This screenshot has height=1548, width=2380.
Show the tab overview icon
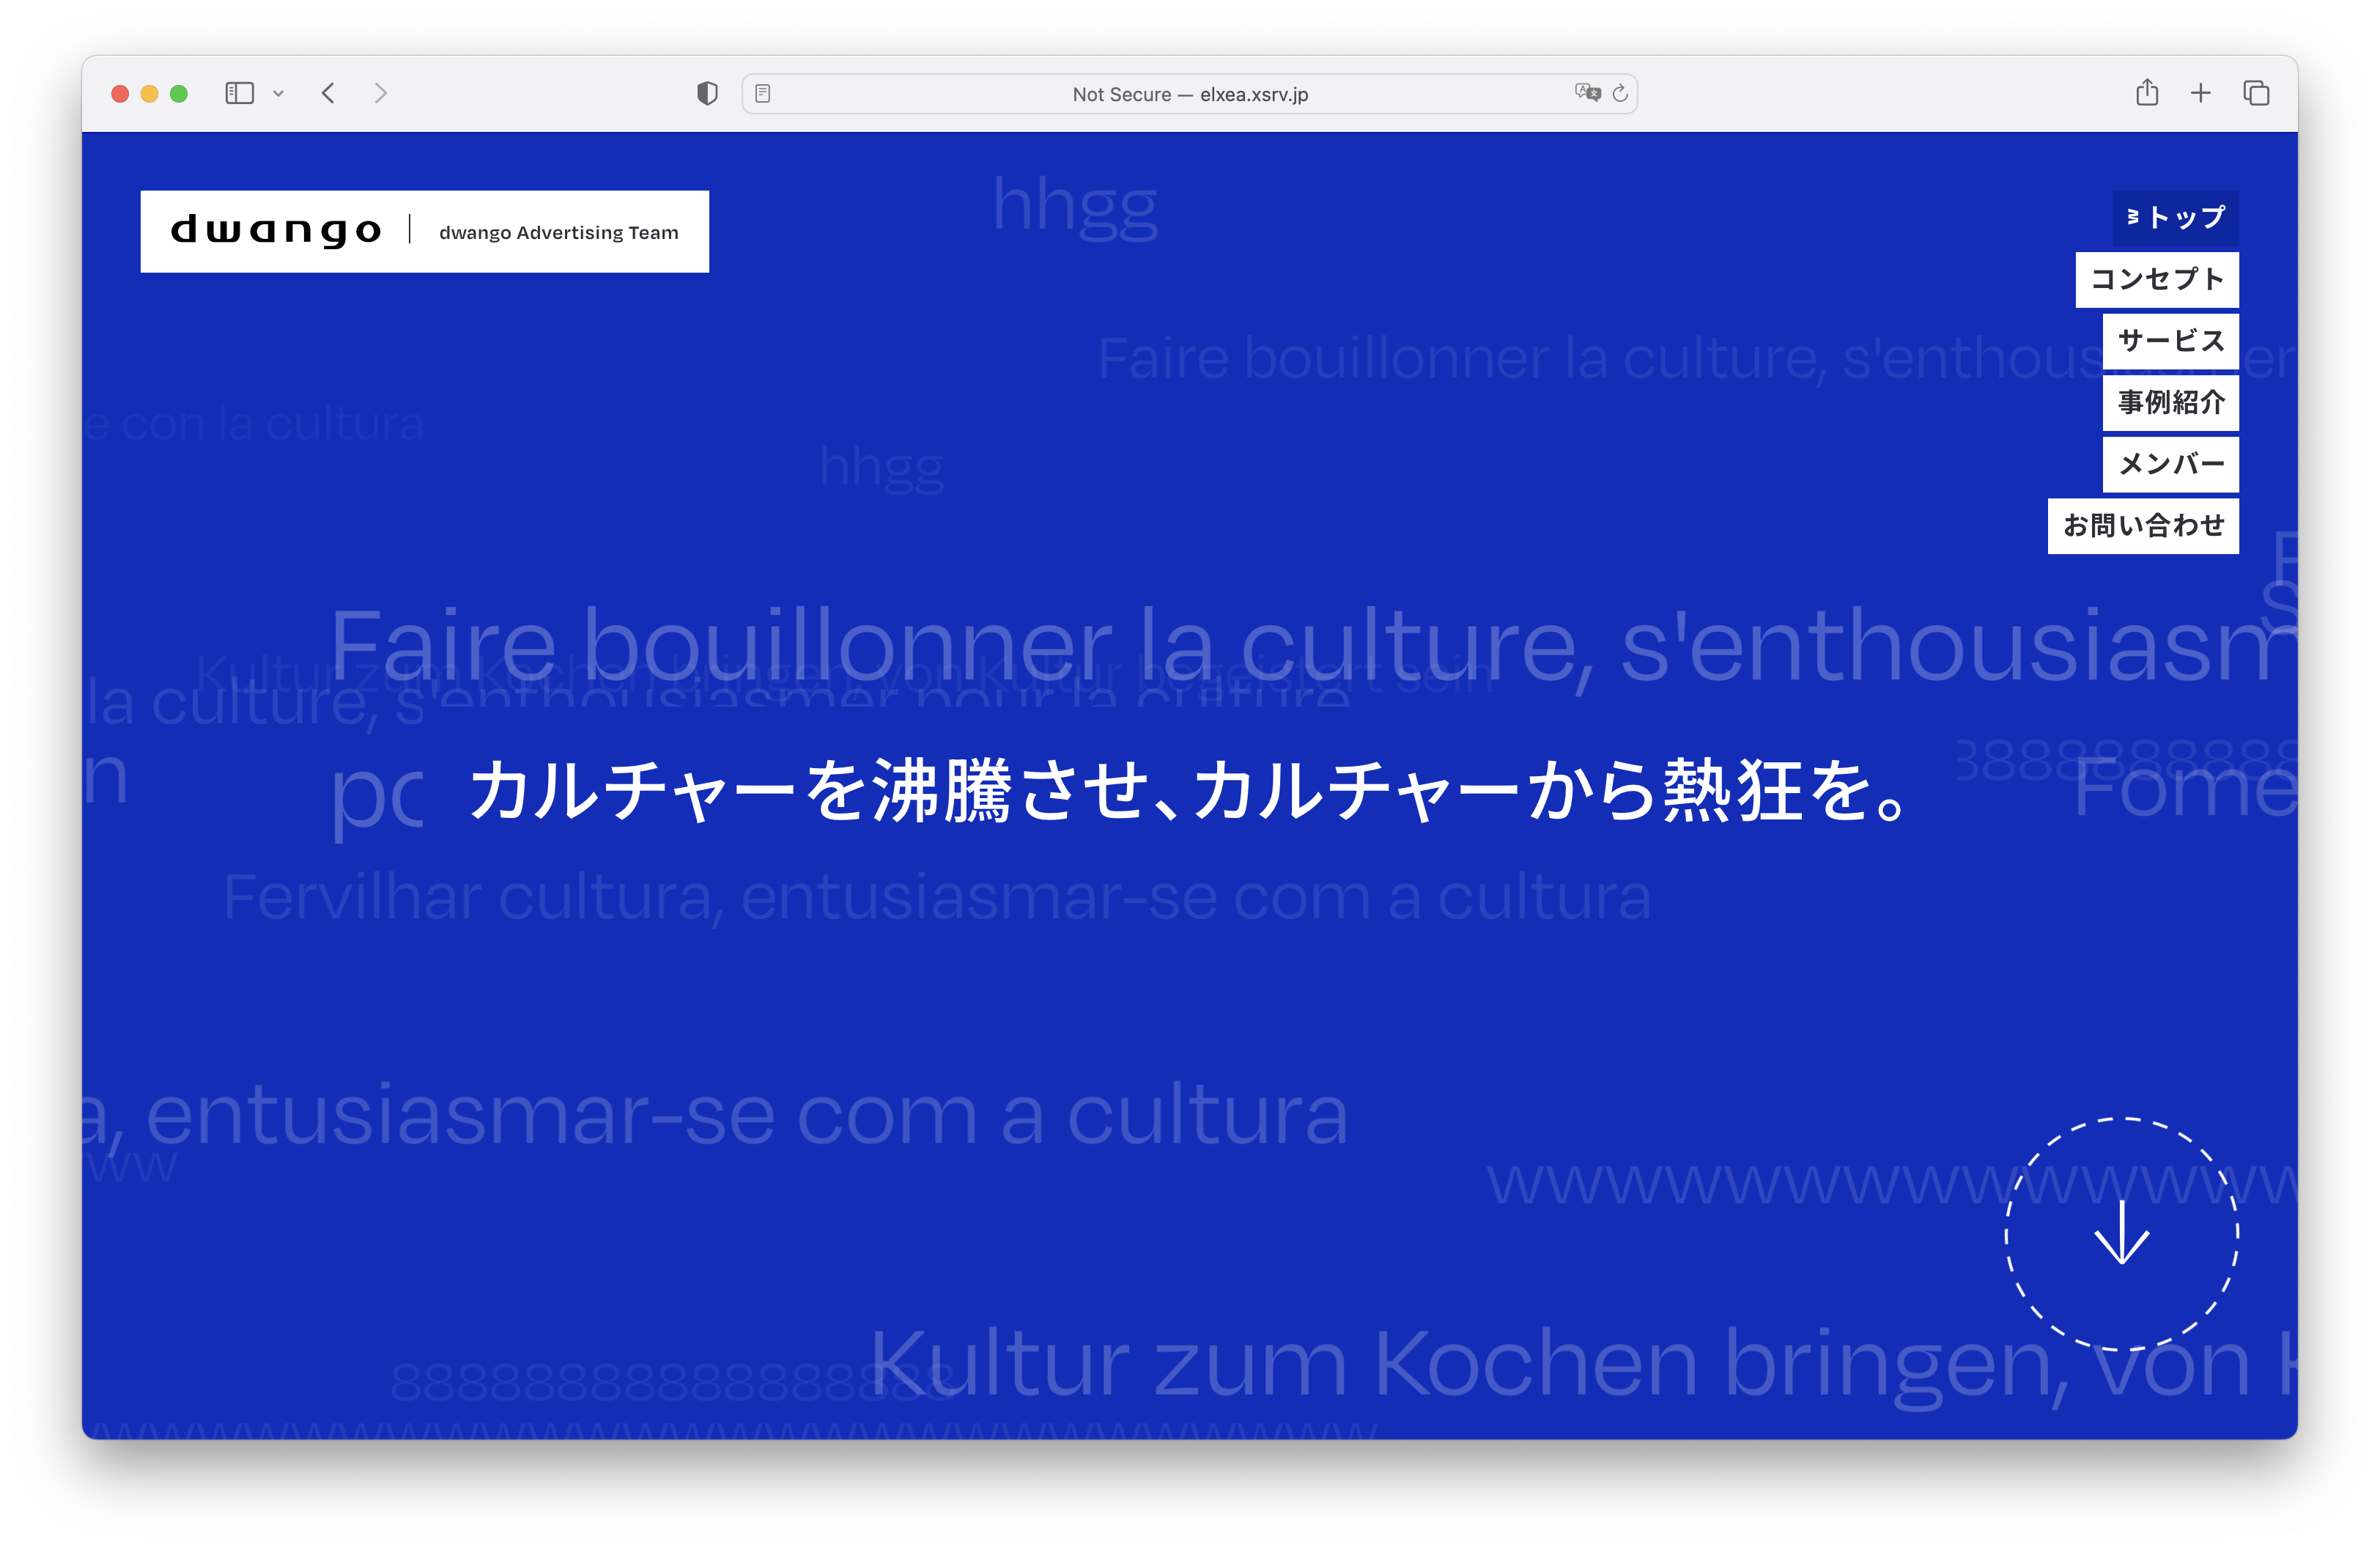tap(2255, 94)
